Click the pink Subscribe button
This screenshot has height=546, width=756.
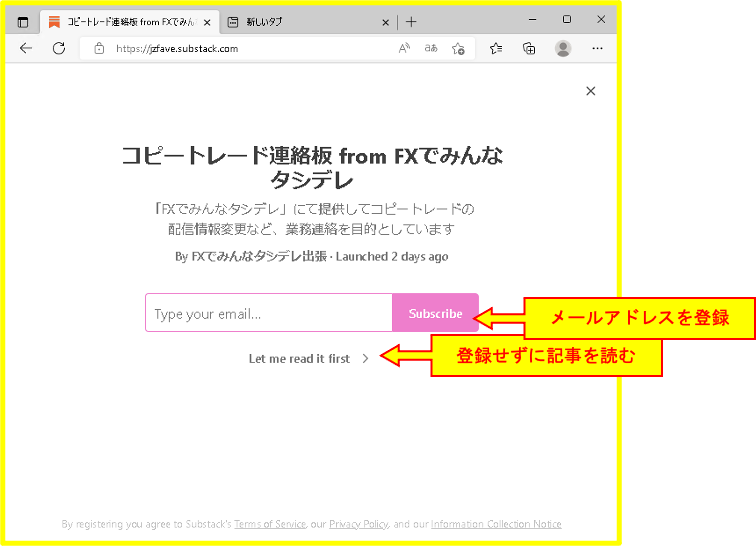click(x=435, y=313)
